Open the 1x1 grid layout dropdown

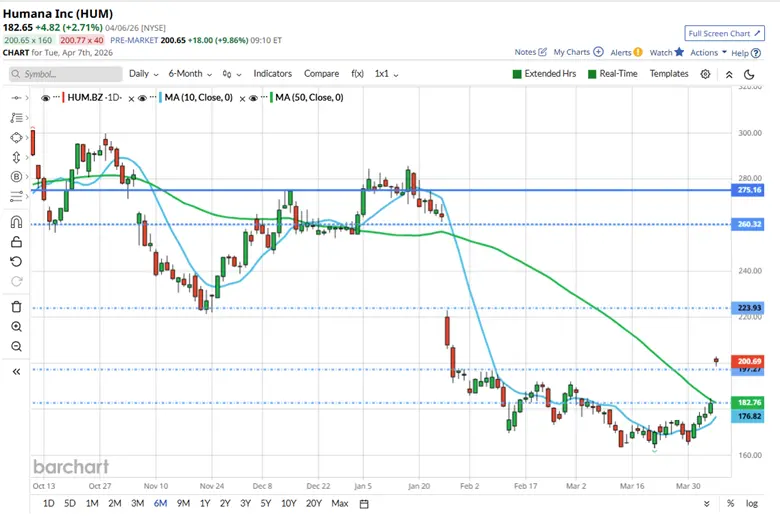(x=387, y=74)
